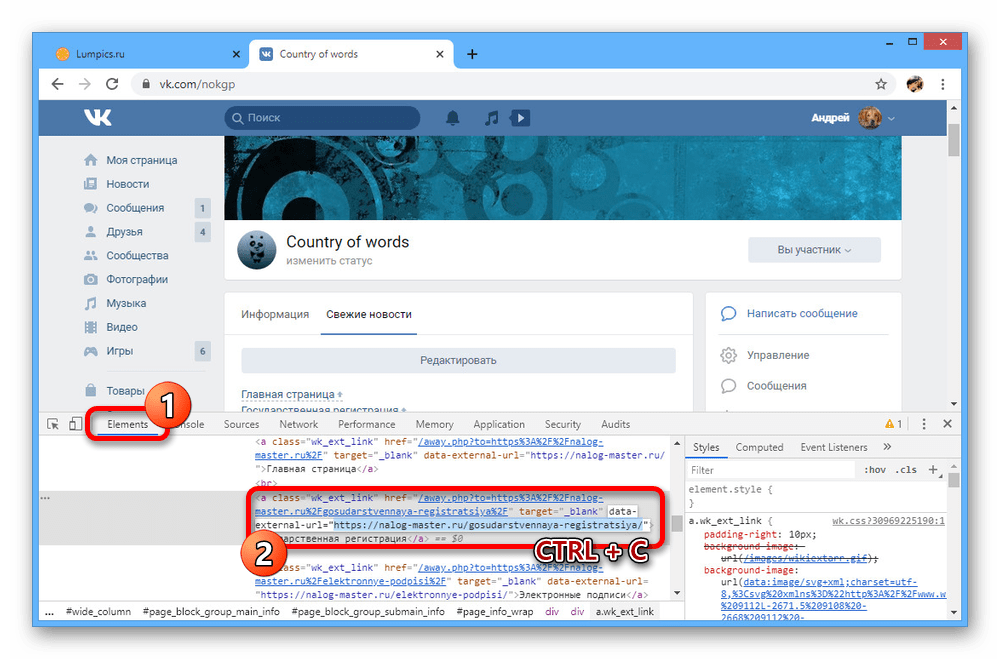Viewport: 1000px width, 659px height.
Task: Close the Lumpics.ru tab
Action: coord(236,54)
